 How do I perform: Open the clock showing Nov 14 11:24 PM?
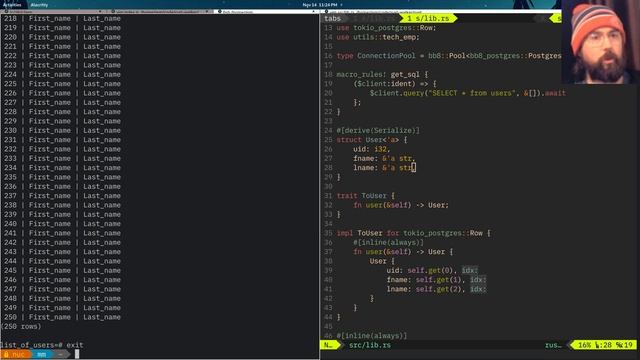(x=320, y=5)
